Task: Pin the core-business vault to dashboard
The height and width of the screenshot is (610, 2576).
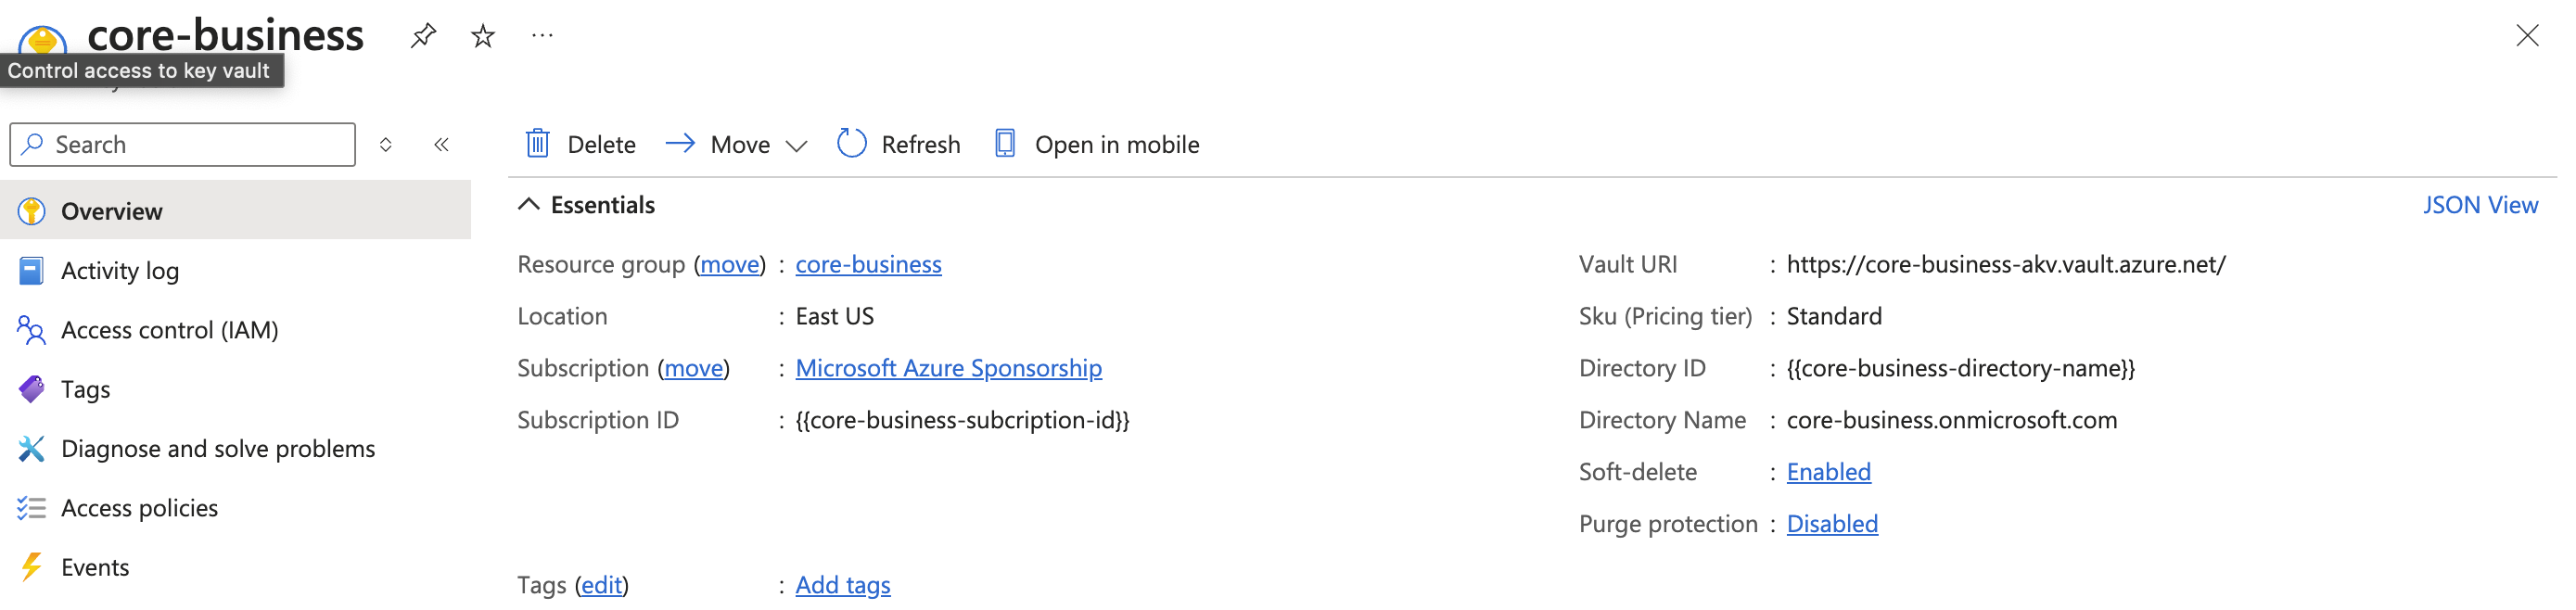Action: [423, 36]
